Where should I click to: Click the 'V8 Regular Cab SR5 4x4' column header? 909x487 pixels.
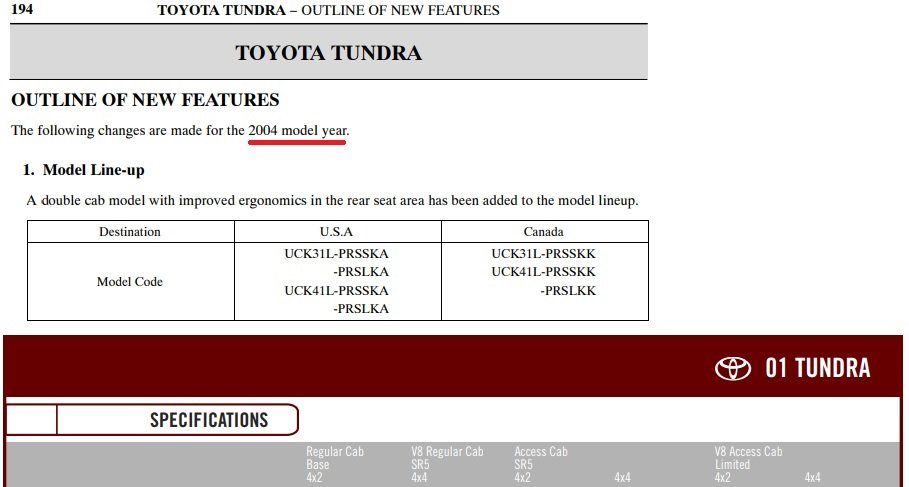(447, 464)
